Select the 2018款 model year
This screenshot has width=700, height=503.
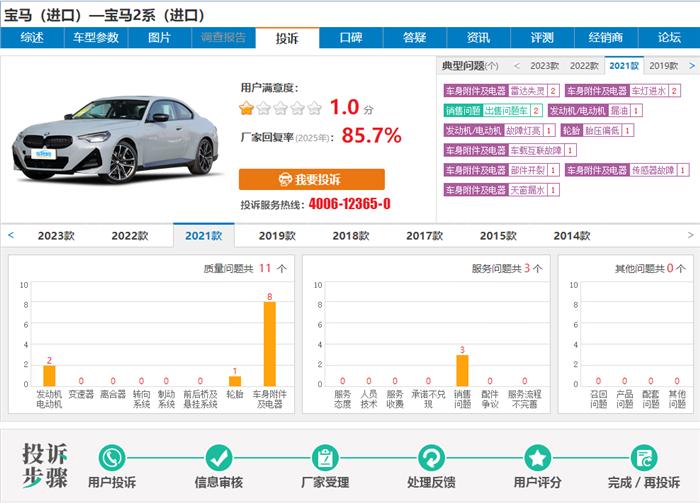[x=351, y=236]
